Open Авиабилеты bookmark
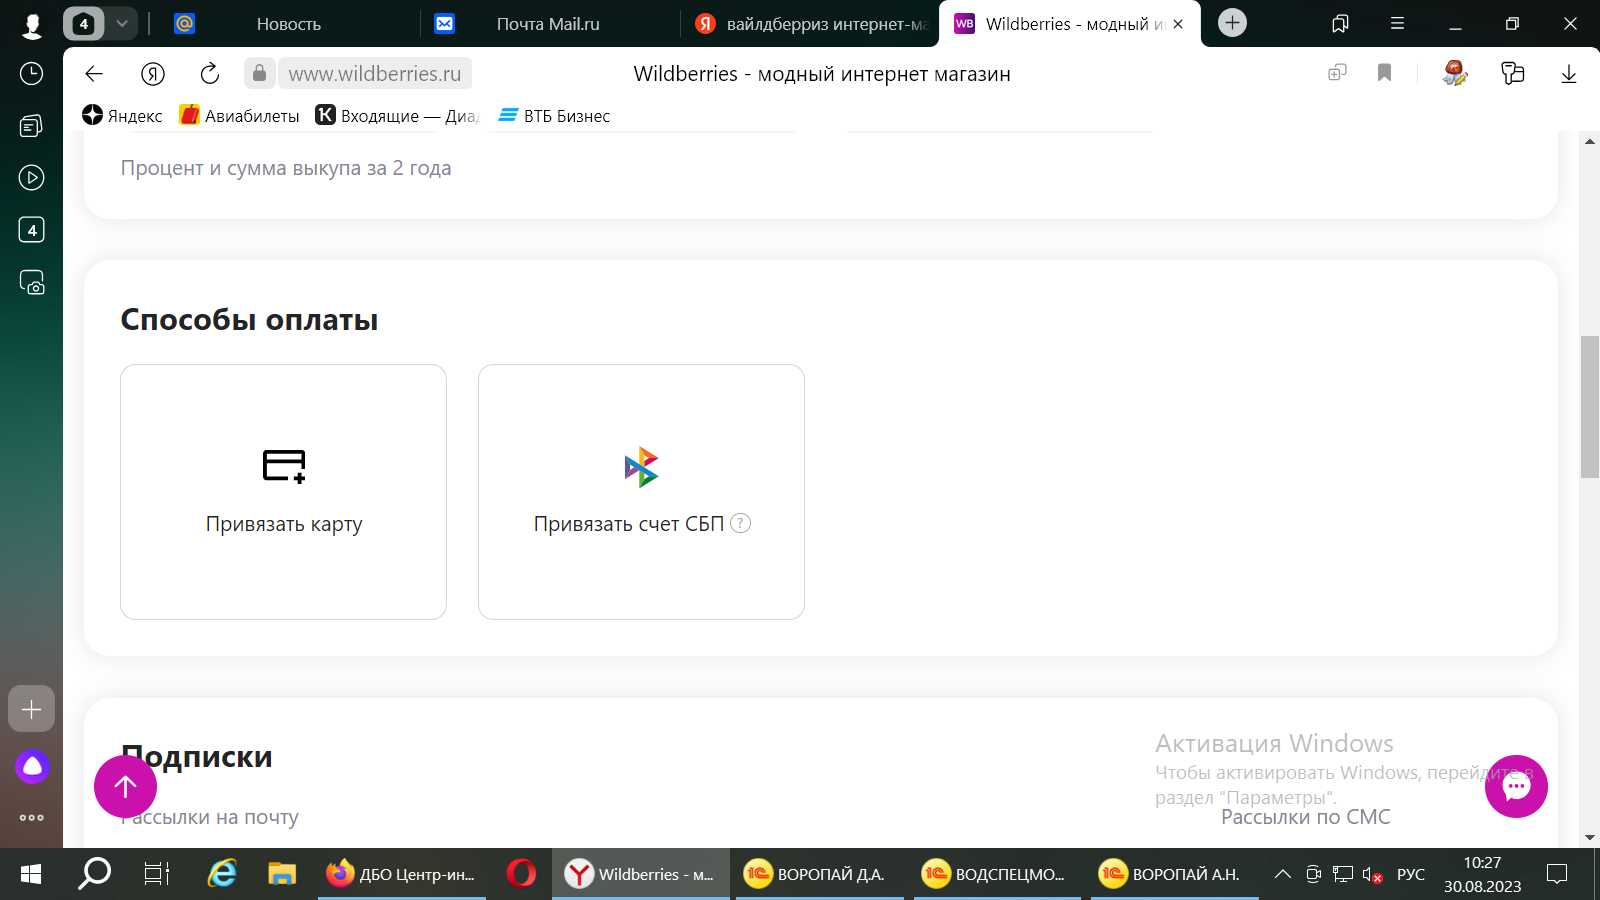The height and width of the screenshot is (900, 1600). click(239, 116)
